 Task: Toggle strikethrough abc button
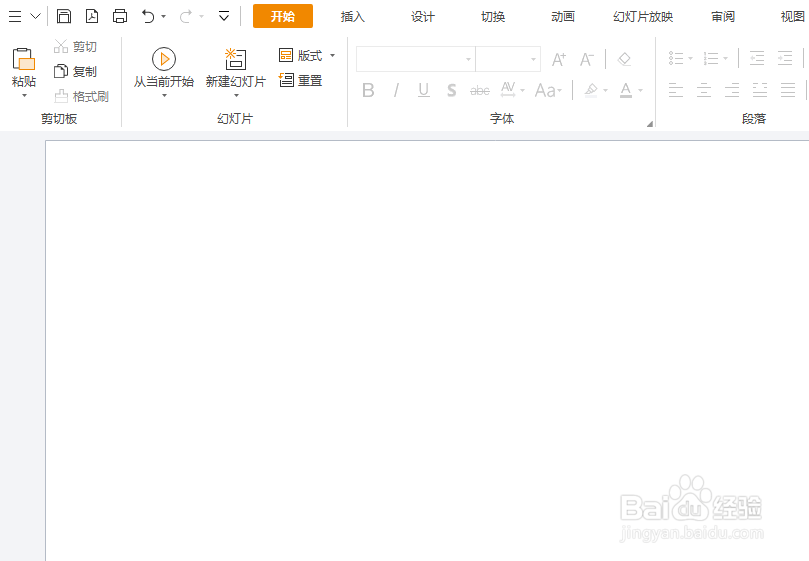coord(479,91)
